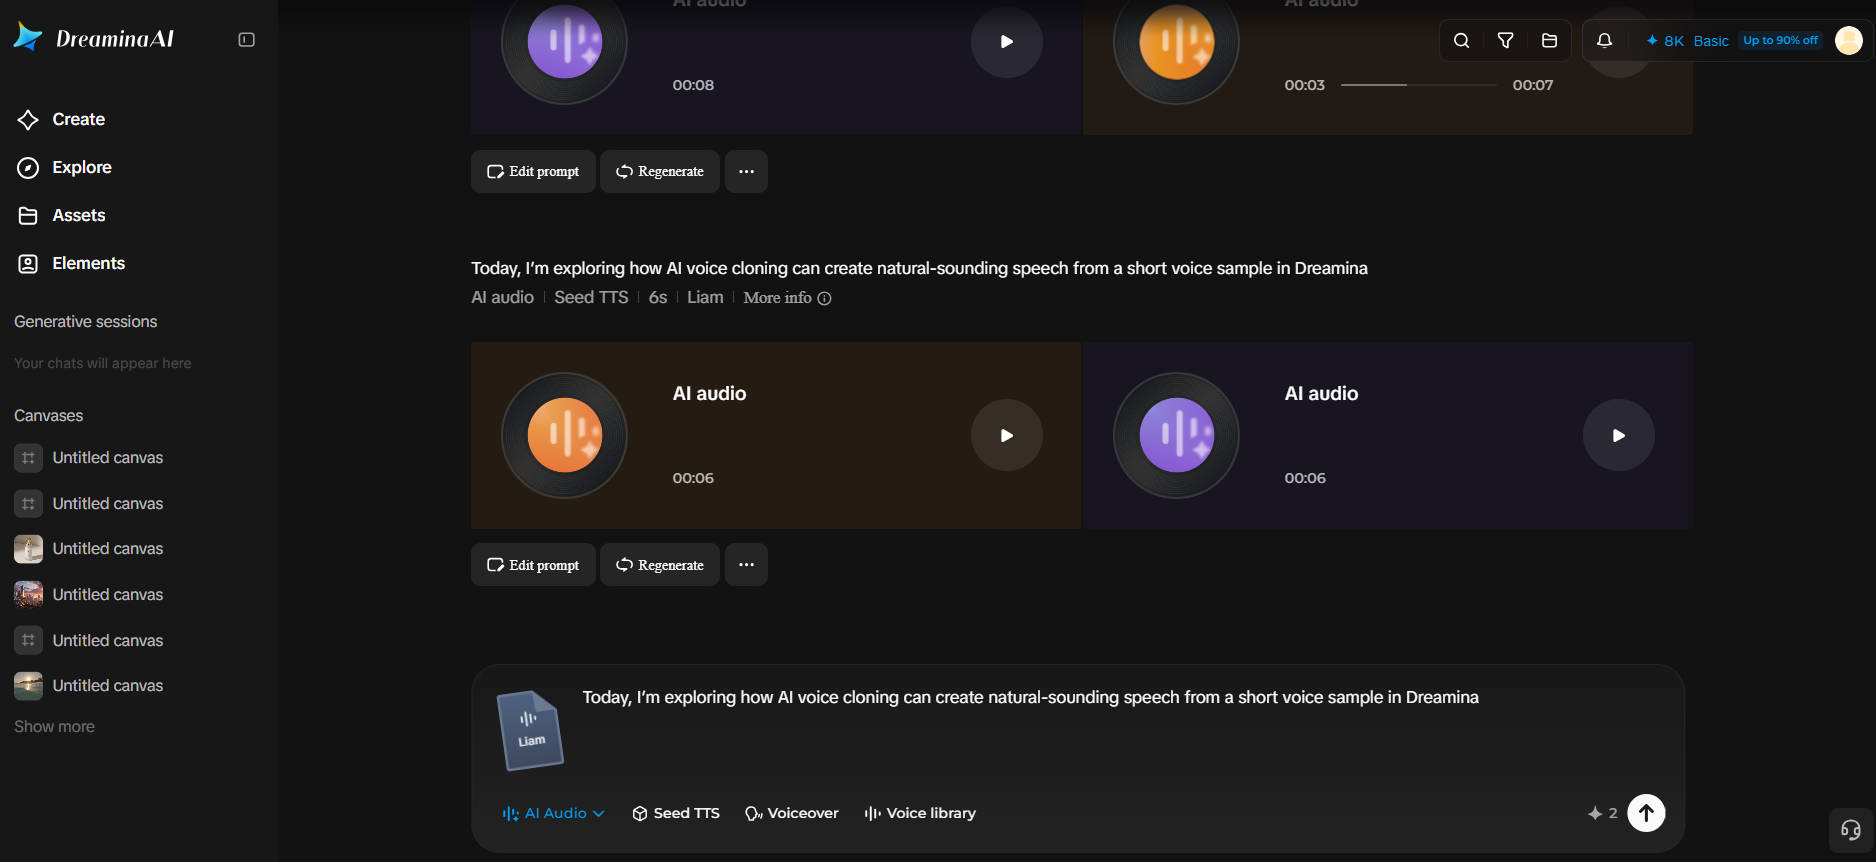Image resolution: width=1876 pixels, height=862 pixels.
Task: Open more options below the 00:06 audio clips
Action: click(746, 565)
